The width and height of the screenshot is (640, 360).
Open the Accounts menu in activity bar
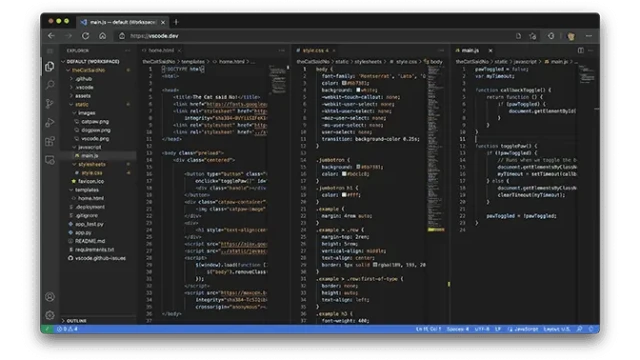(50, 297)
